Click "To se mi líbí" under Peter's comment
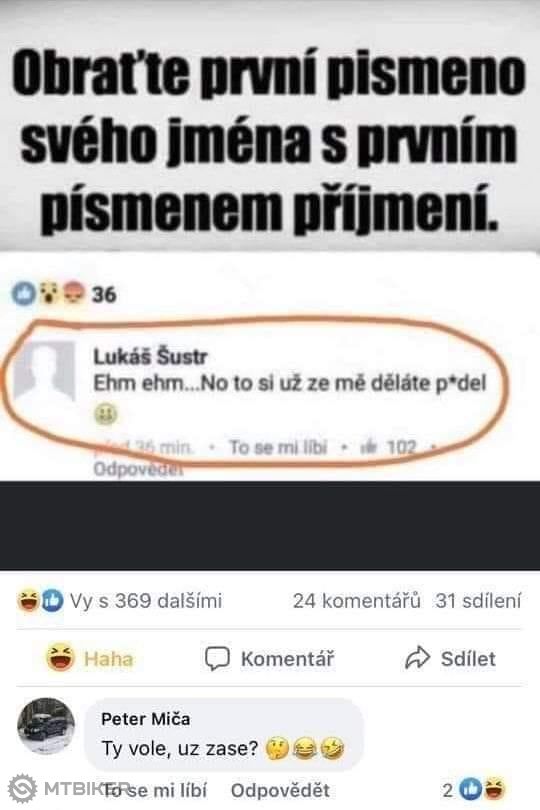 point(153,790)
